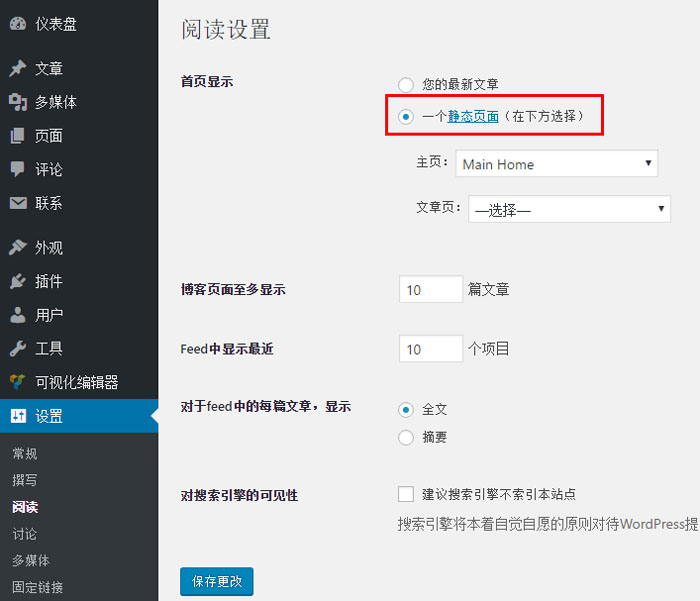Select the 您的最新文章 radio button

click(406, 85)
